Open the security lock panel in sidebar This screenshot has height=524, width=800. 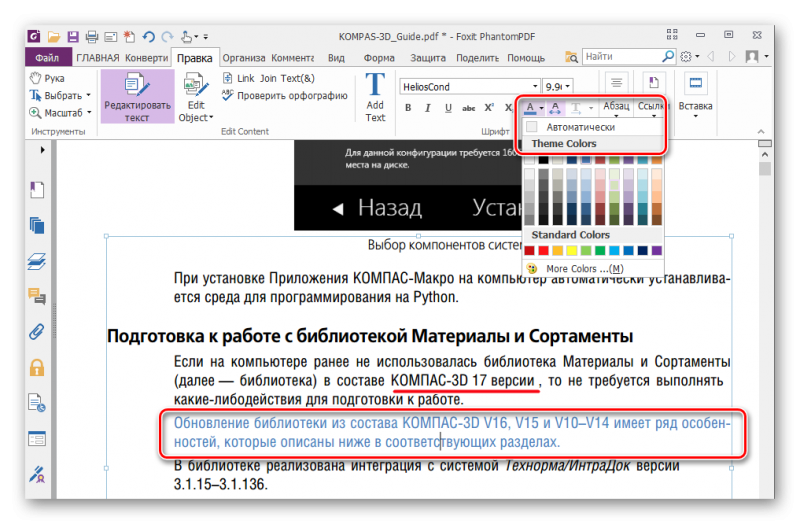(37, 367)
